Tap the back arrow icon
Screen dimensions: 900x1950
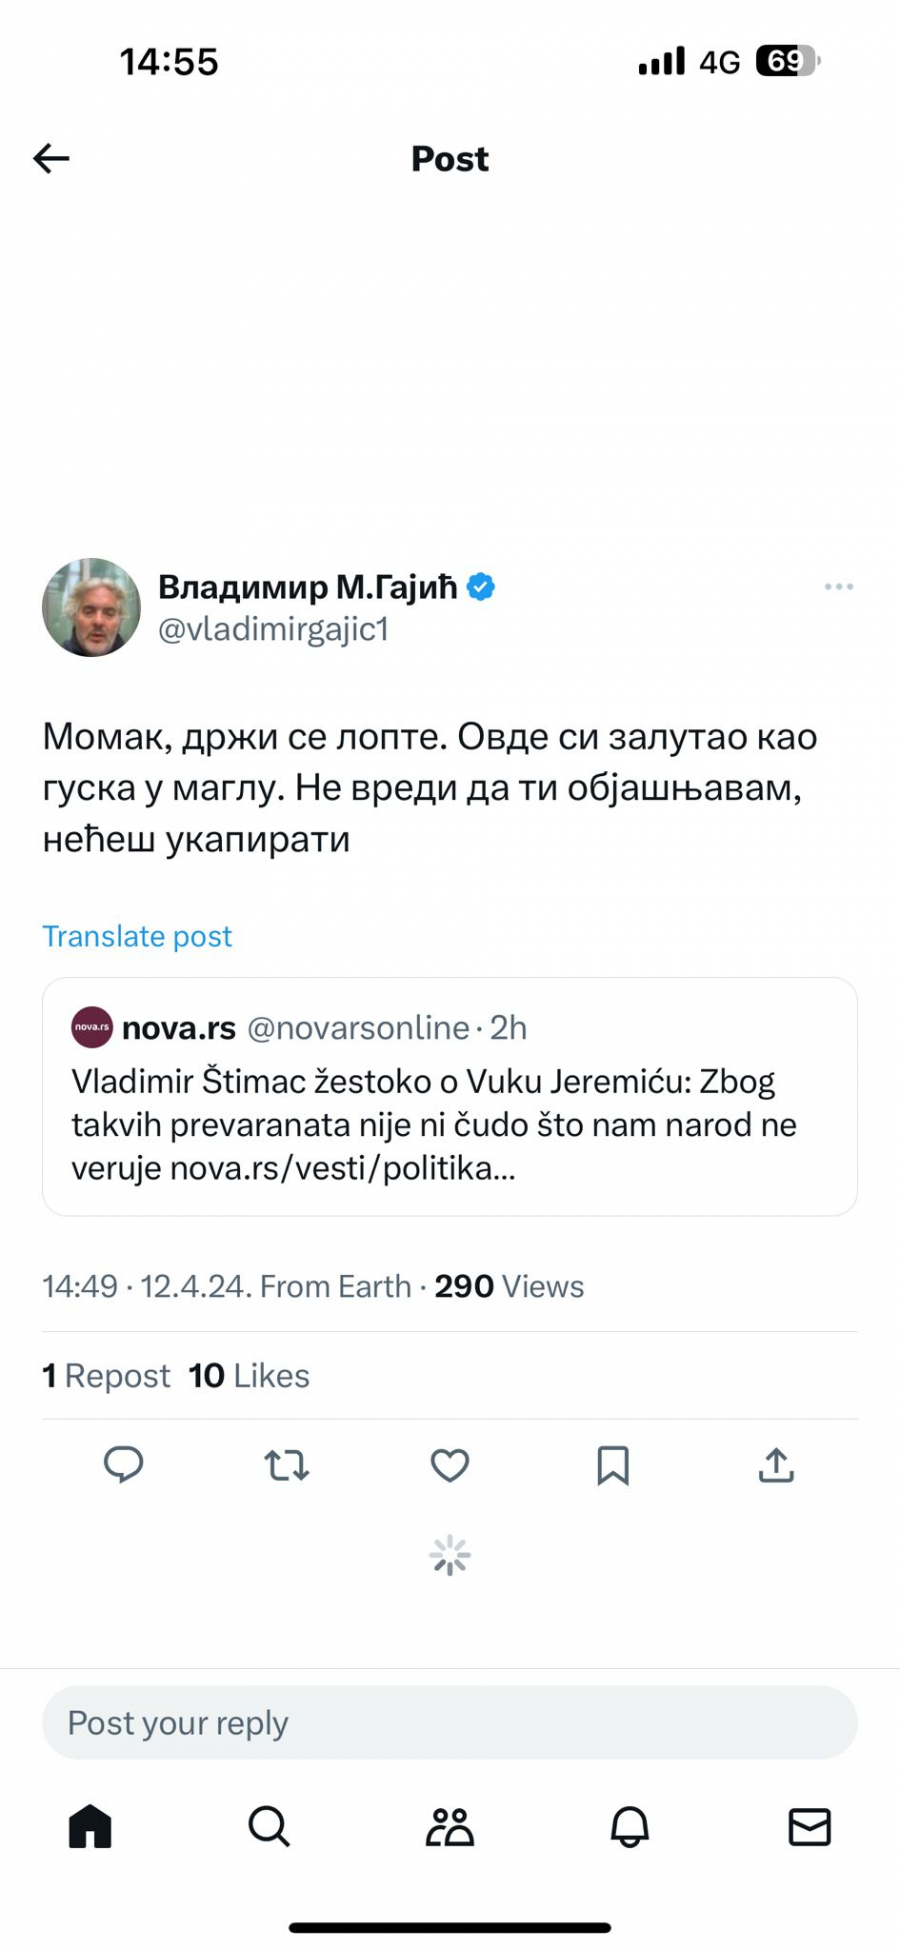pyautogui.click(x=51, y=158)
